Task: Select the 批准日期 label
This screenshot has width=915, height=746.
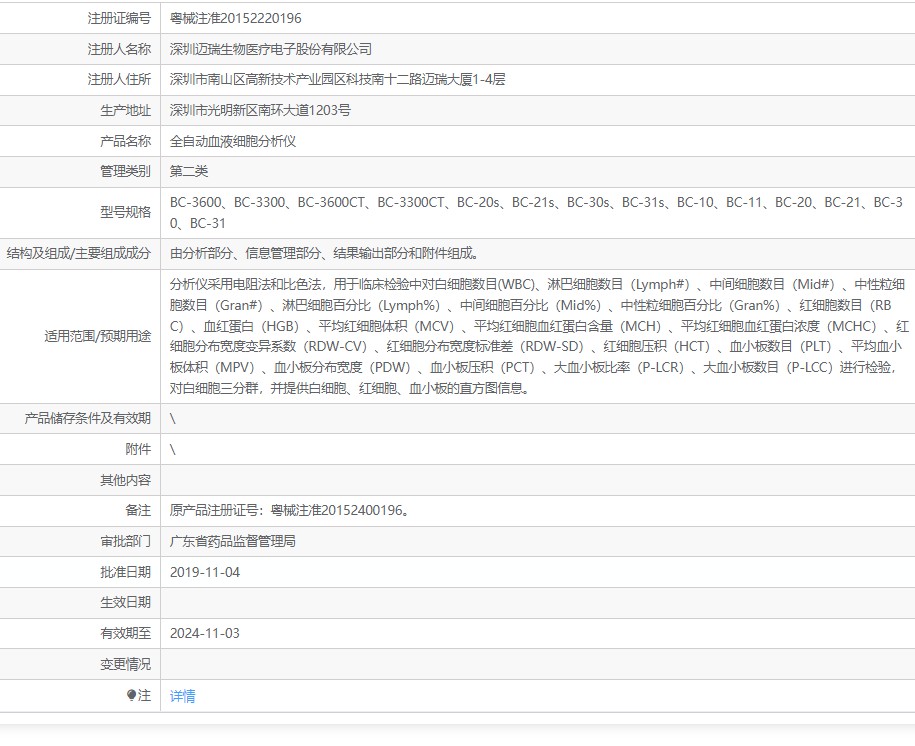Action: [125, 572]
